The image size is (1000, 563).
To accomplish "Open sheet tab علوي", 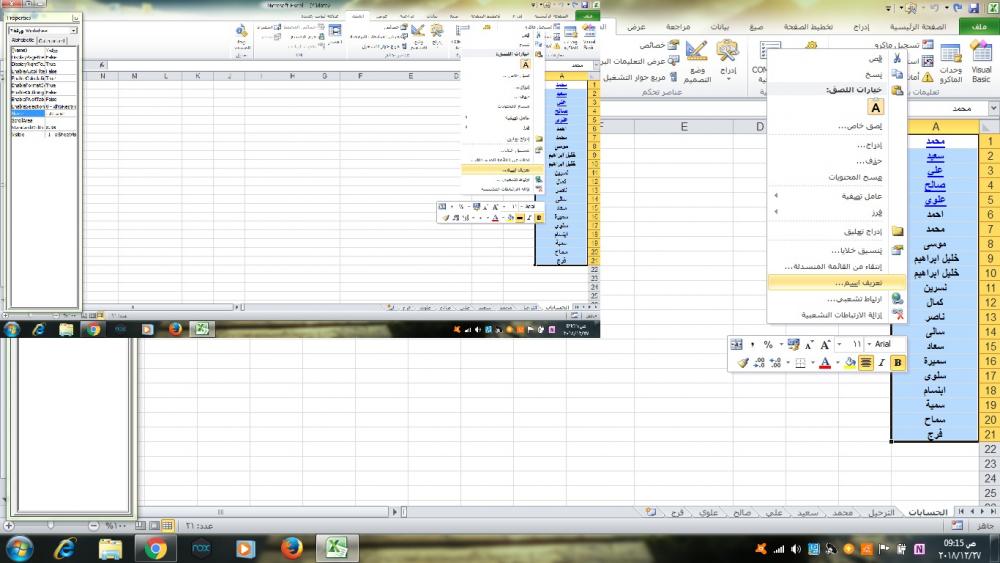I will click(708, 512).
